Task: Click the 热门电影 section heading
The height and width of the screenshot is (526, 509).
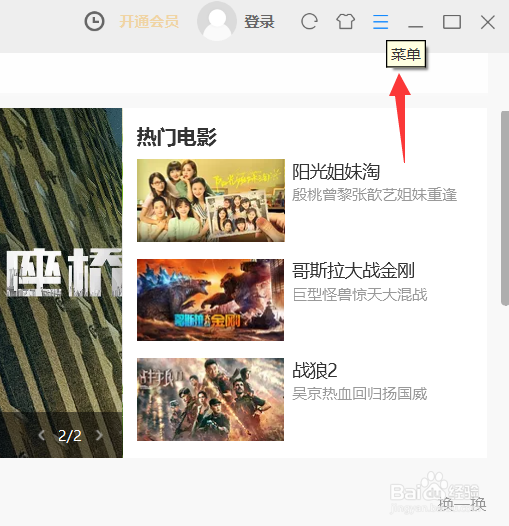Action: [x=176, y=137]
